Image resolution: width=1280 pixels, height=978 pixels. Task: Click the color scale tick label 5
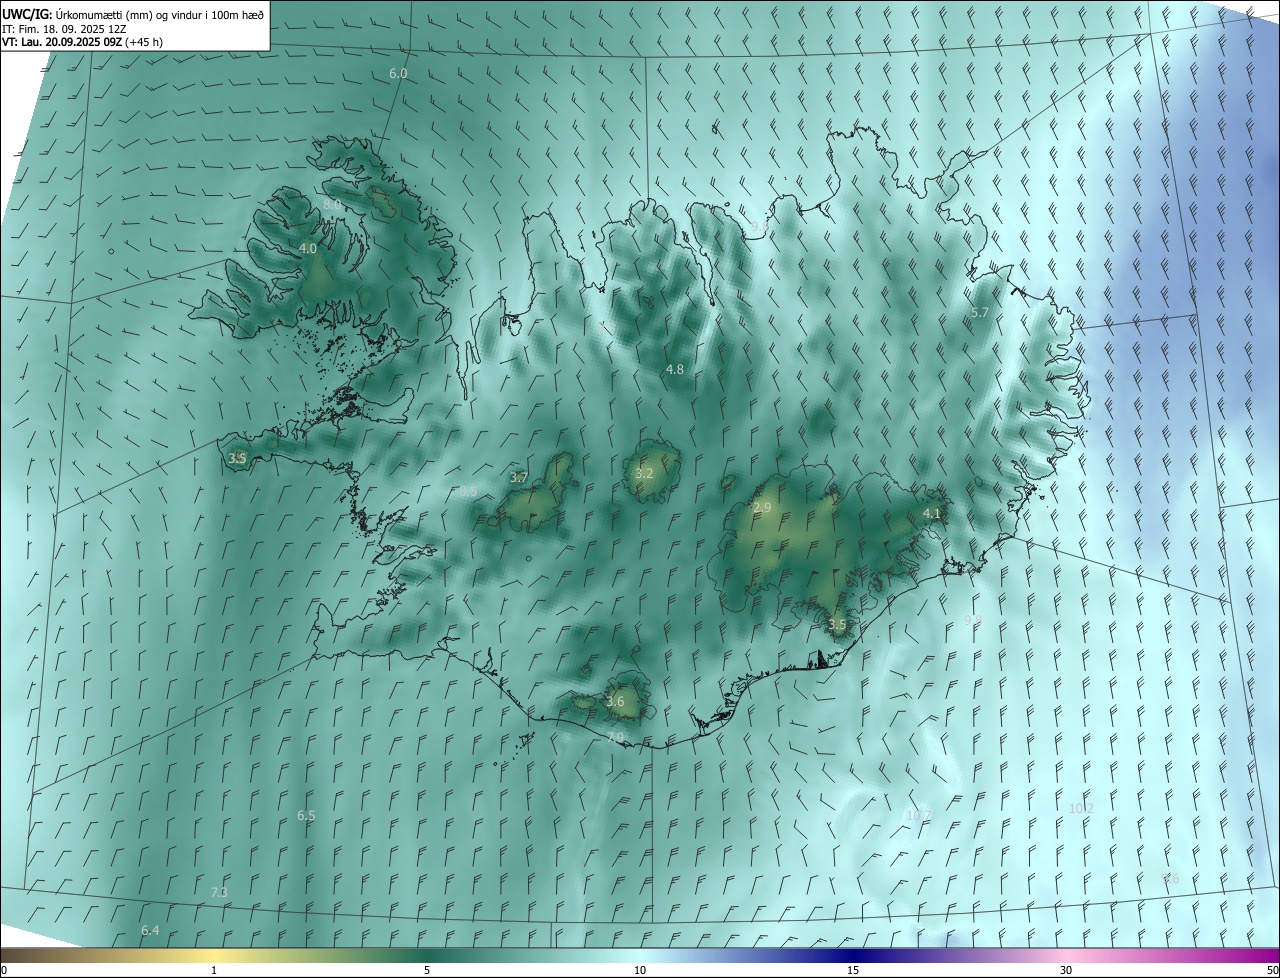(427, 970)
